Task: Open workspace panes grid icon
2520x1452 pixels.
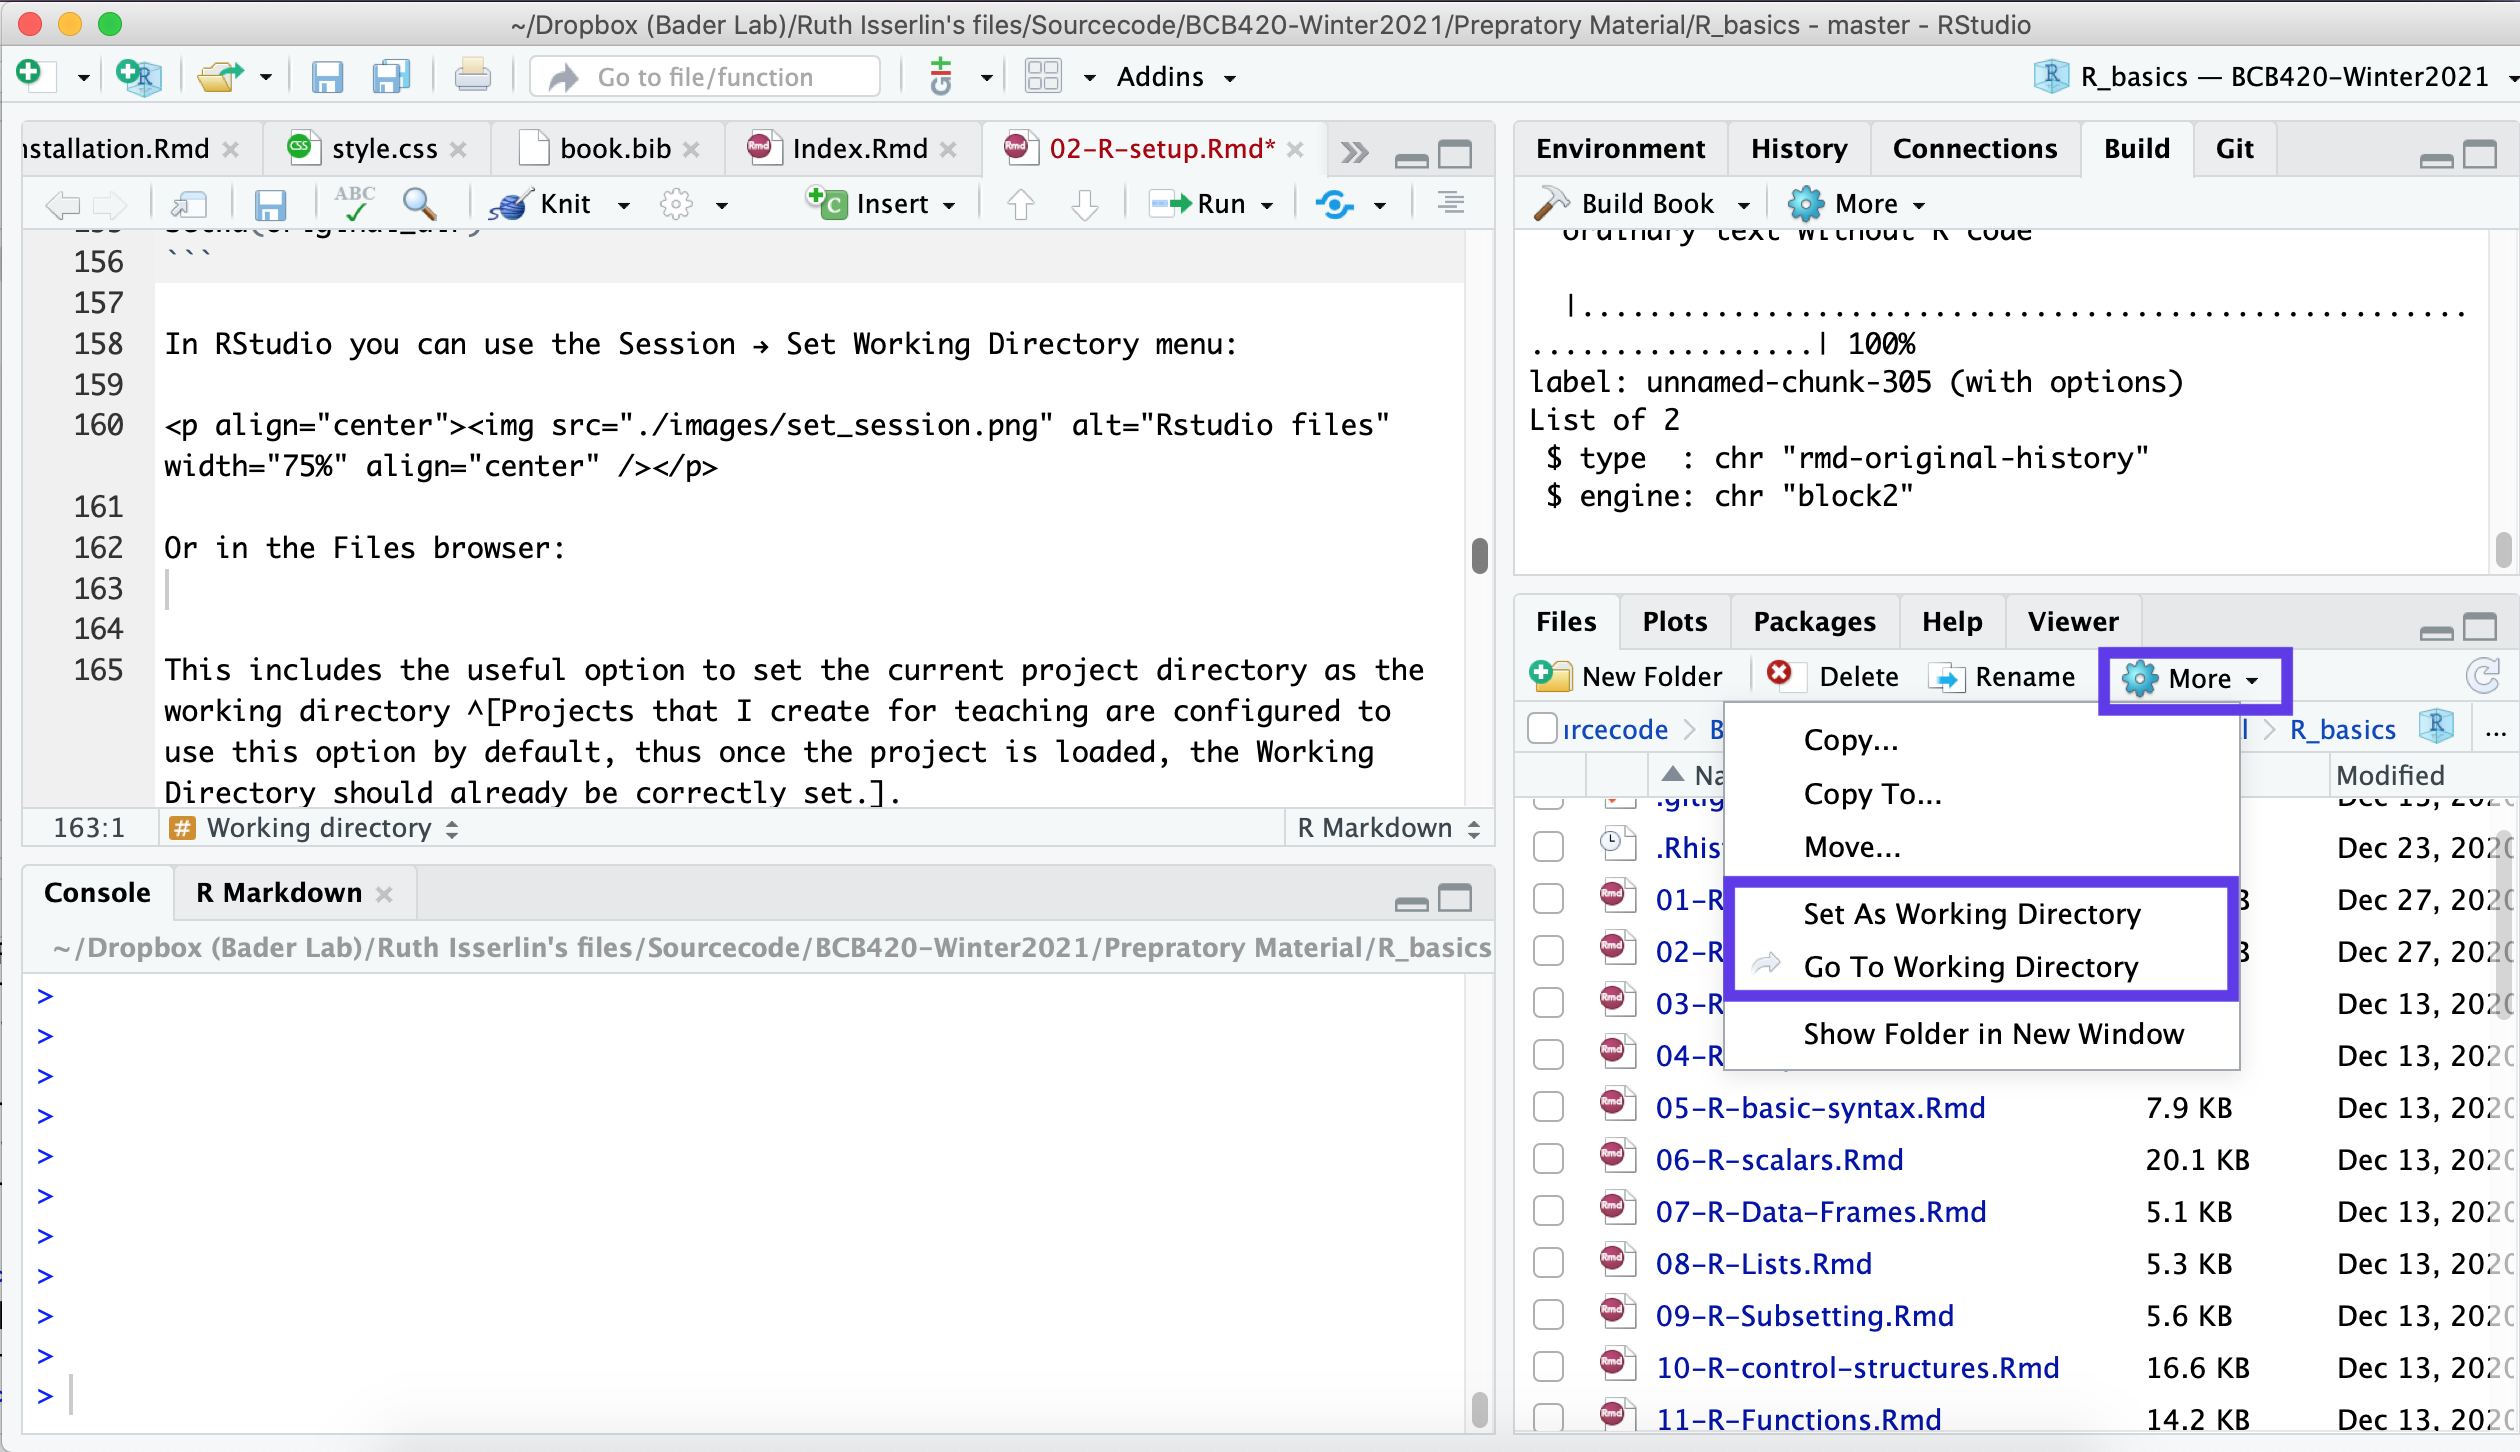Action: [x=1043, y=76]
